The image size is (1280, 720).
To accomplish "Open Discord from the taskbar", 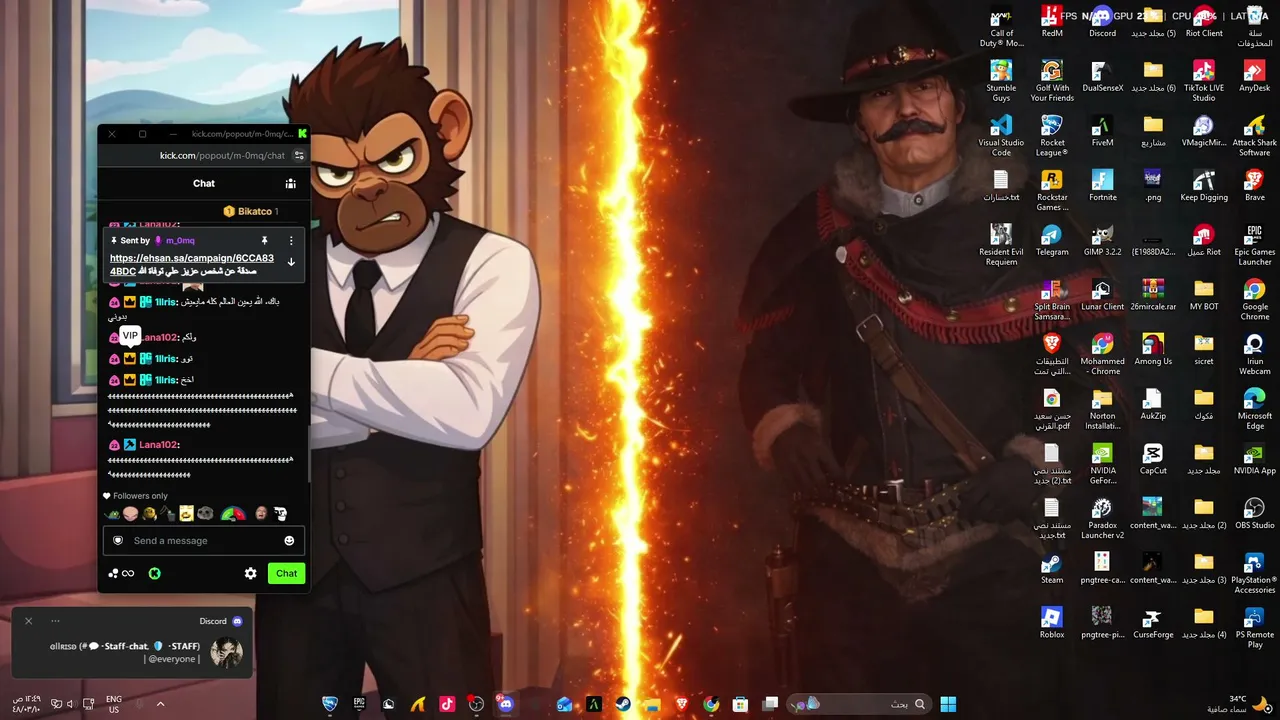I will point(505,704).
